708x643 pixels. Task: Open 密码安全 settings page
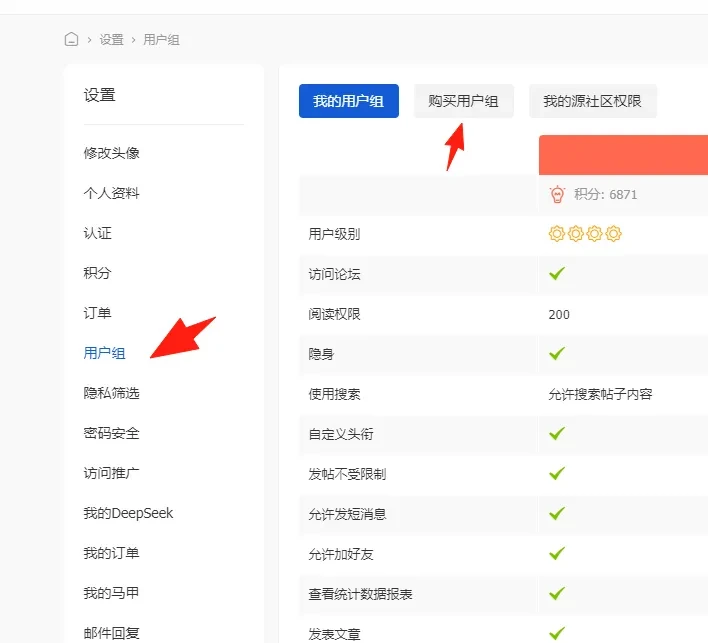[x=111, y=433]
